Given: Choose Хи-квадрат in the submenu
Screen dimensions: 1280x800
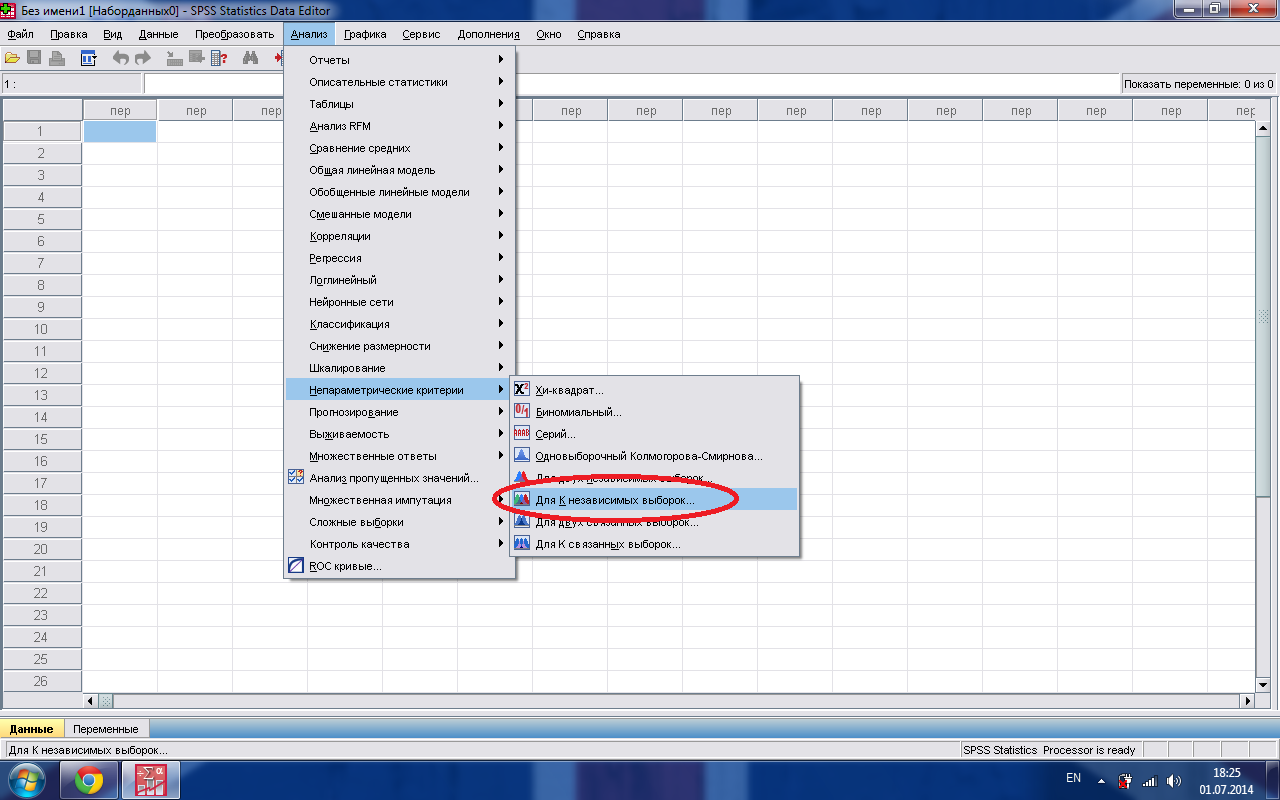Looking at the screenshot, I should click(x=654, y=390).
